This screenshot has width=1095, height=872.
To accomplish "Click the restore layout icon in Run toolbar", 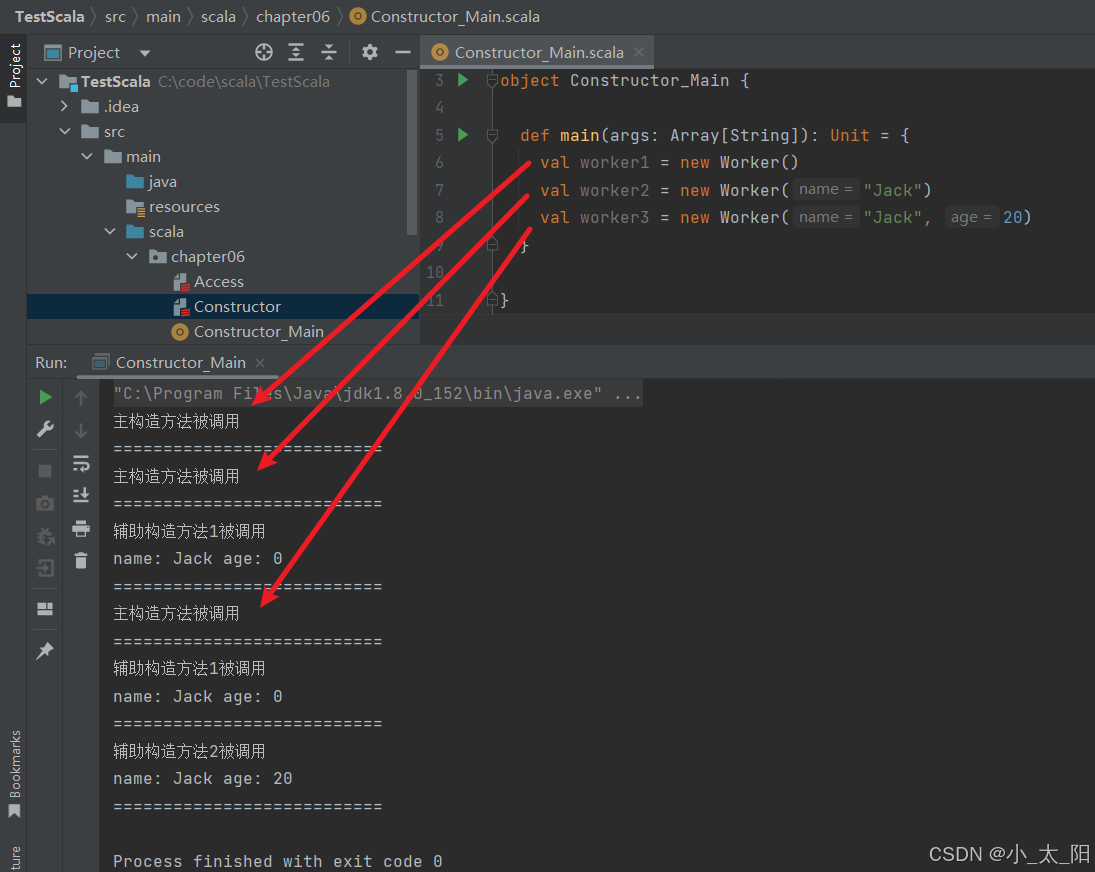I will (x=45, y=609).
